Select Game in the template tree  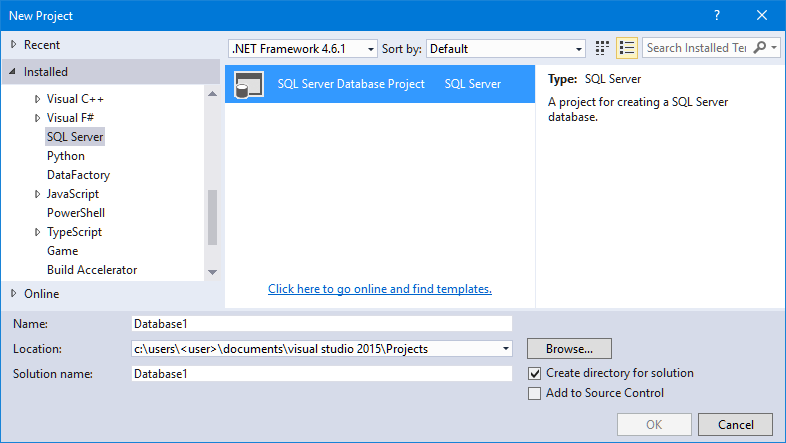click(62, 251)
